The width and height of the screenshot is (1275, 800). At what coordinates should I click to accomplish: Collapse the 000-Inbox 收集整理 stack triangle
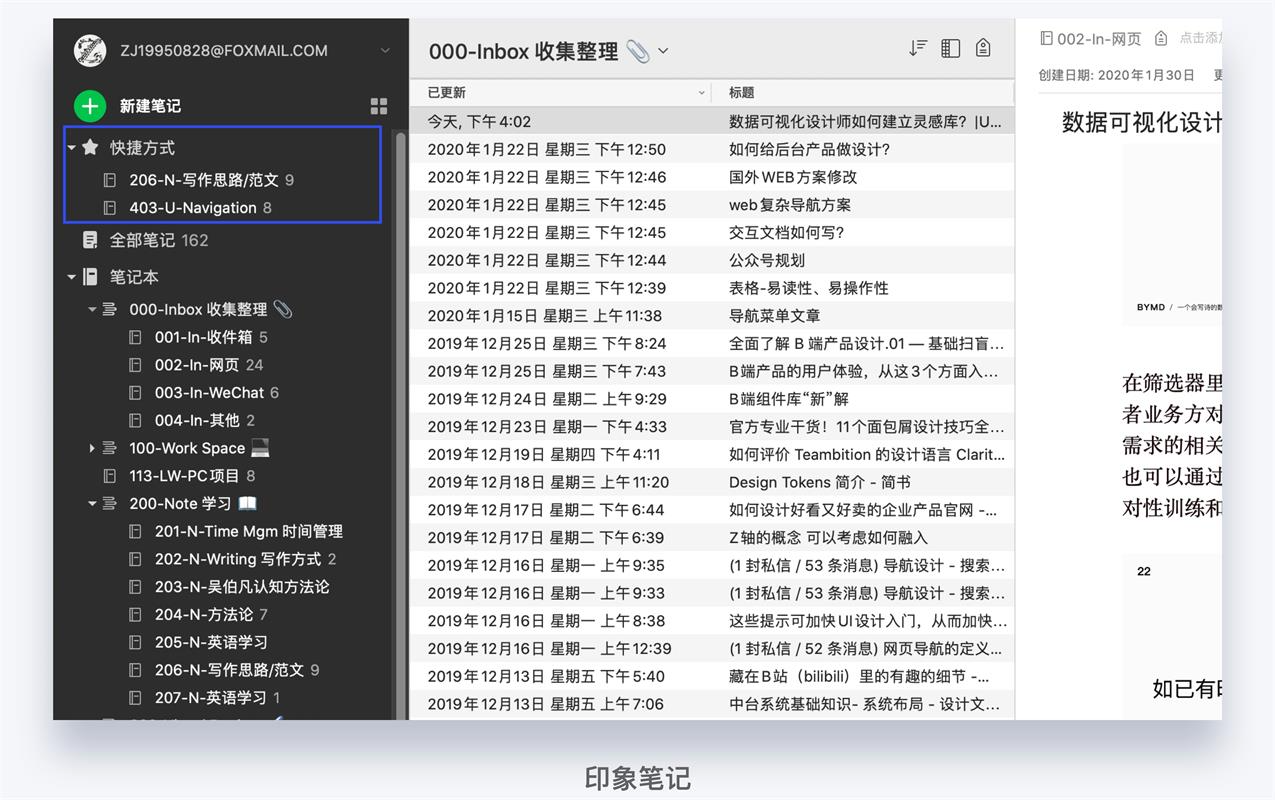coord(92,309)
